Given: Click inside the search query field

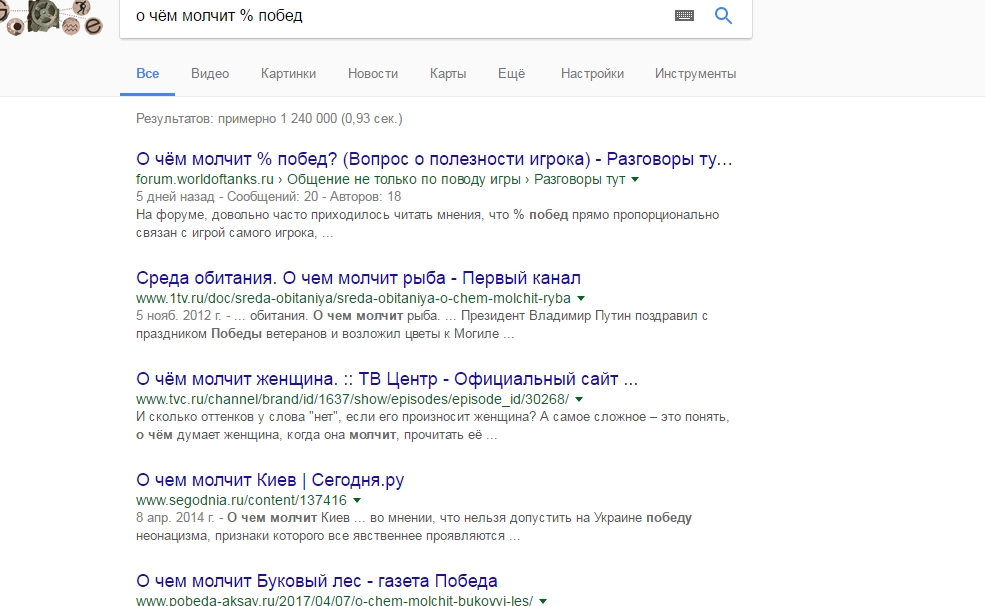Looking at the screenshot, I should (400, 16).
